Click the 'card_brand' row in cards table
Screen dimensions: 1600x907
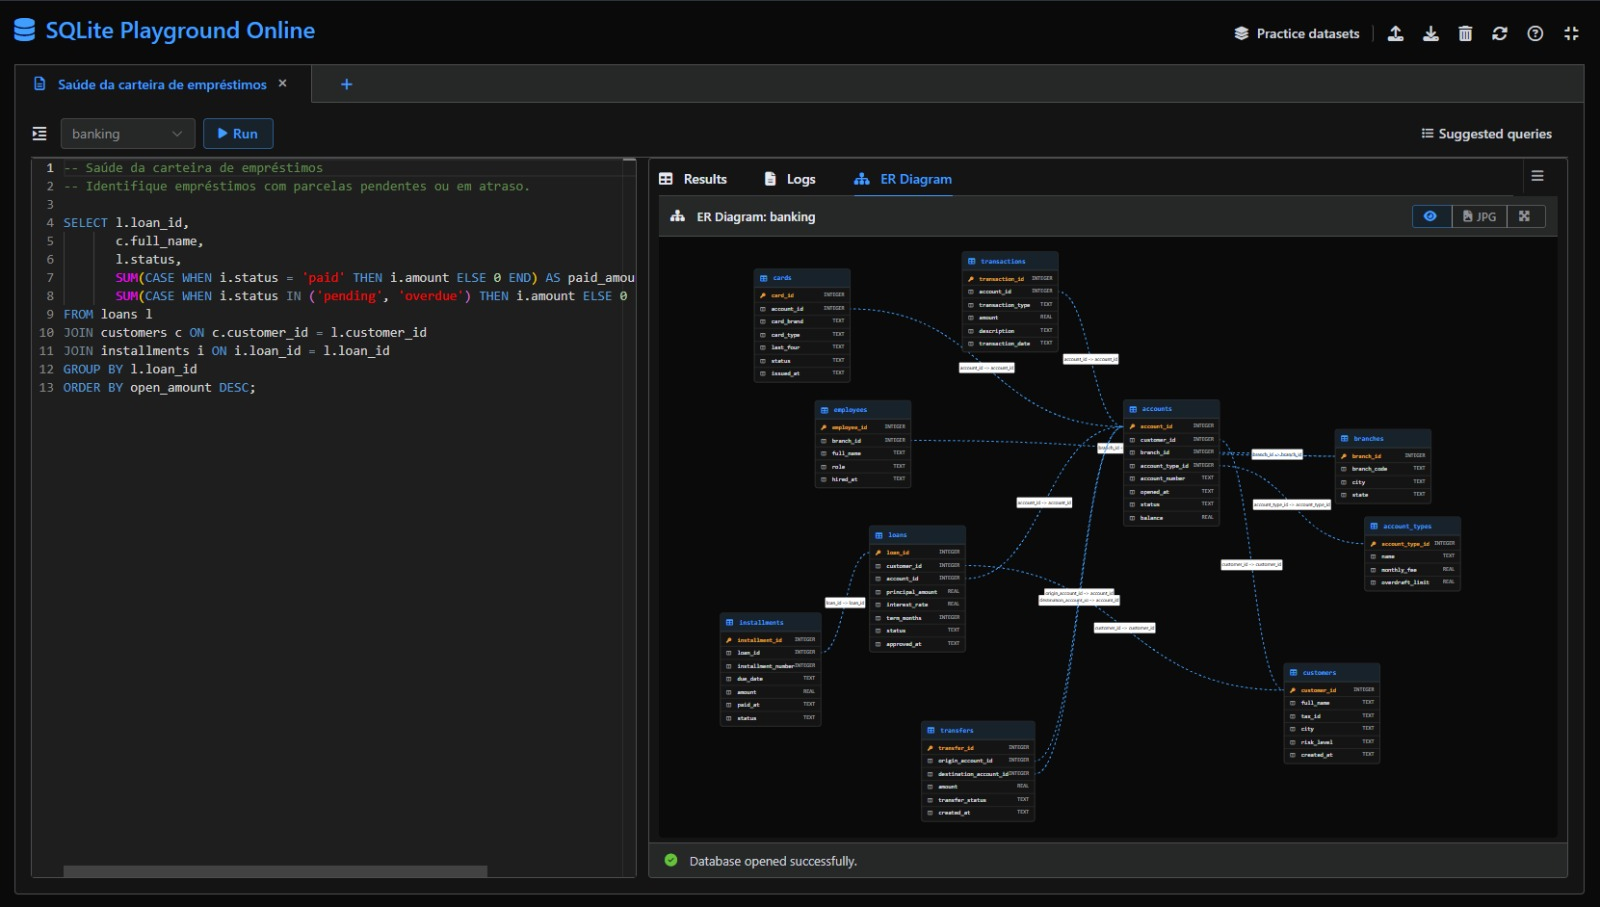(802, 321)
